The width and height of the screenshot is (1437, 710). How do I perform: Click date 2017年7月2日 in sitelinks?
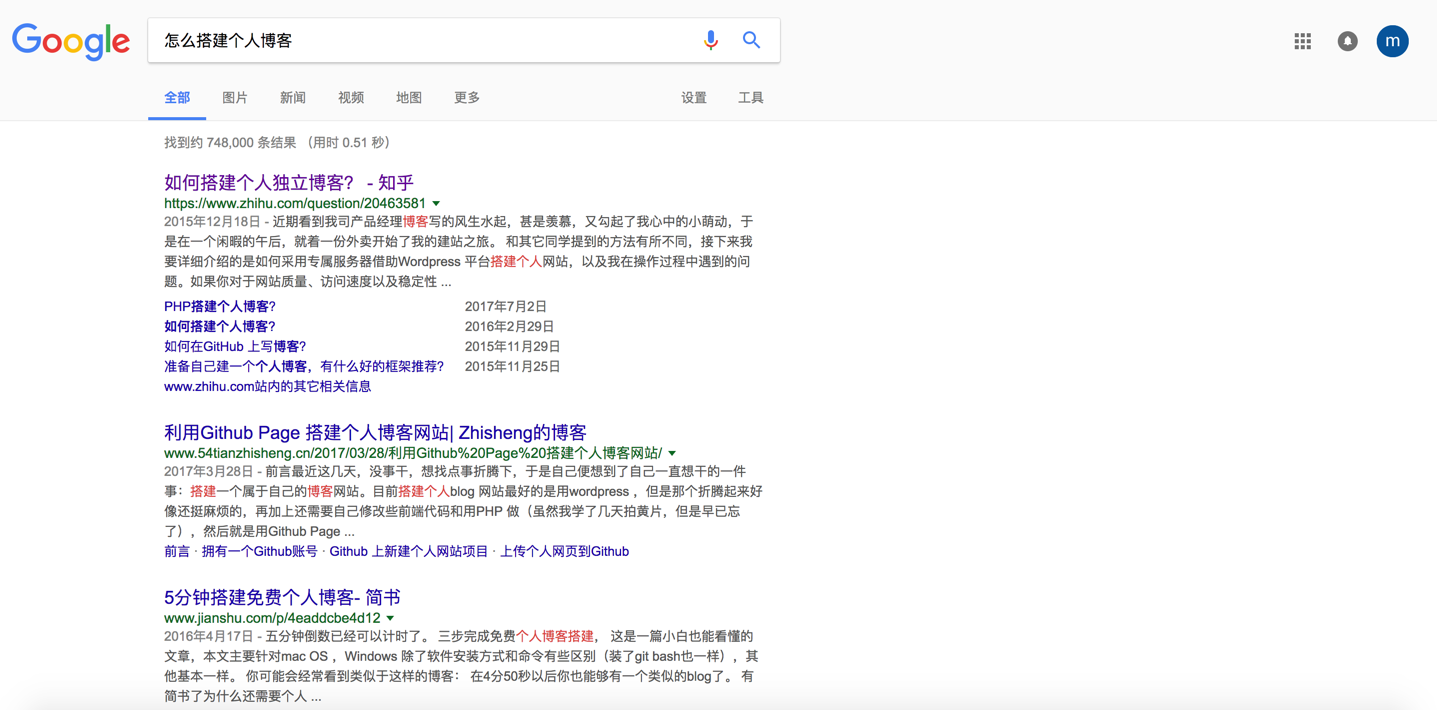506,307
